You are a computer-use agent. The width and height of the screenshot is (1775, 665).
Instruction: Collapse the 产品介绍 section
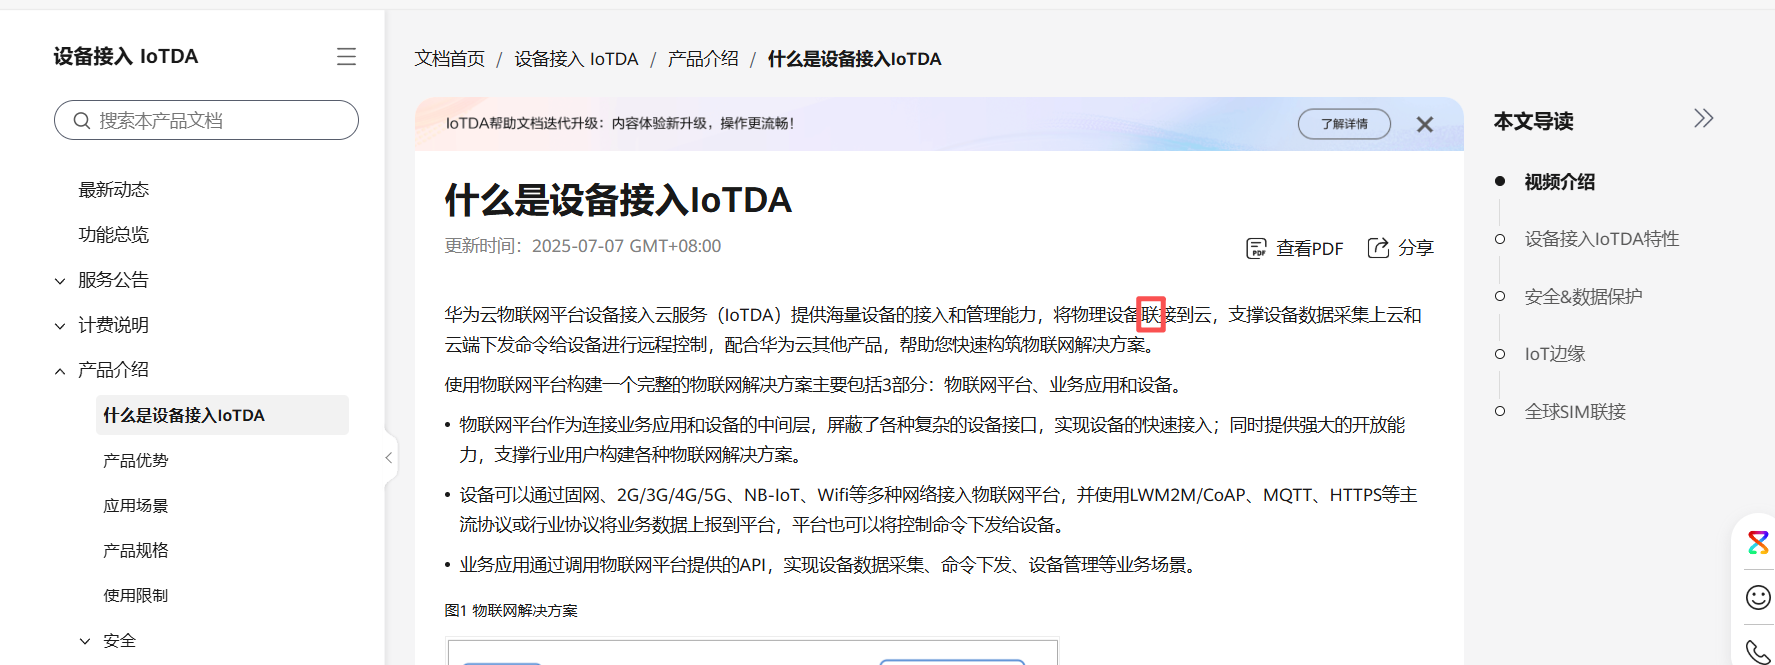[60, 371]
